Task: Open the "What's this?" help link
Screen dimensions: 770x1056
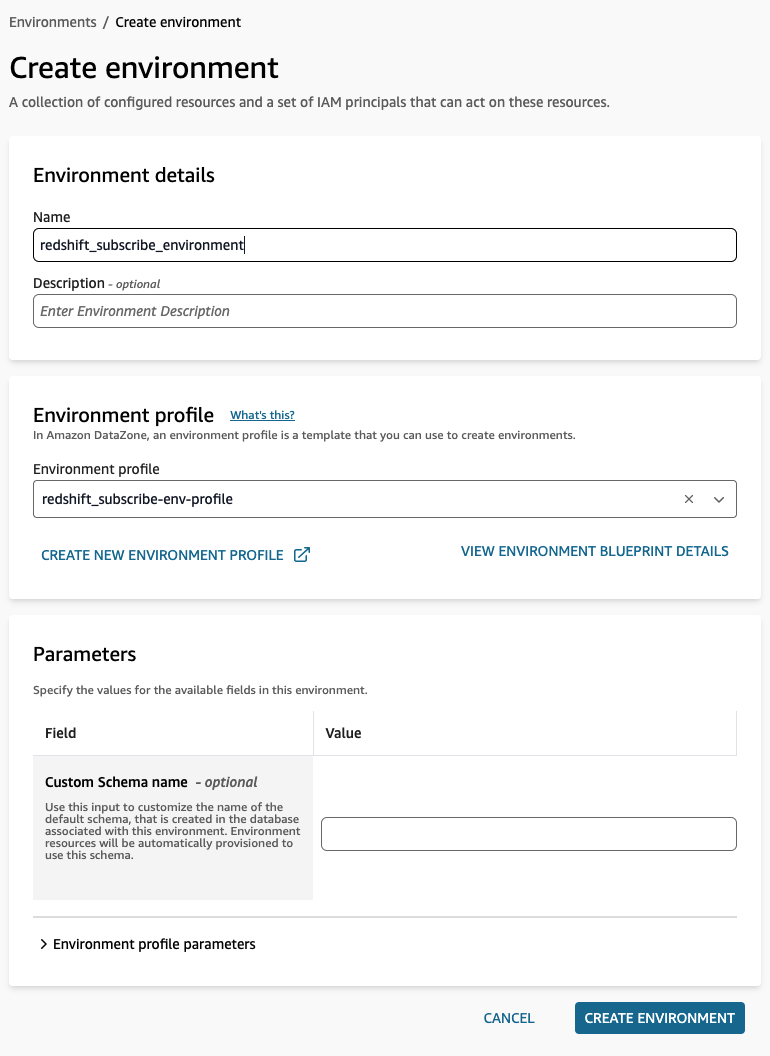Action: click(x=262, y=415)
